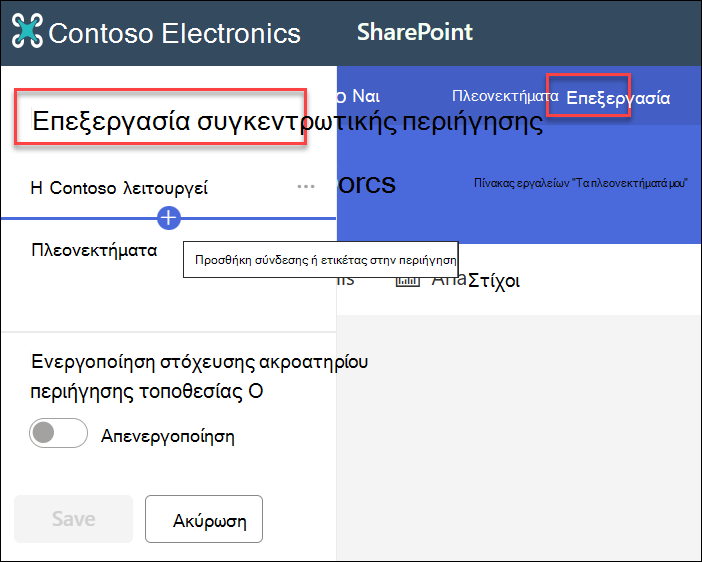Viewport: 702px width, 562px height.
Task: Click the Στίχοι label in page content
Action: [x=493, y=281]
